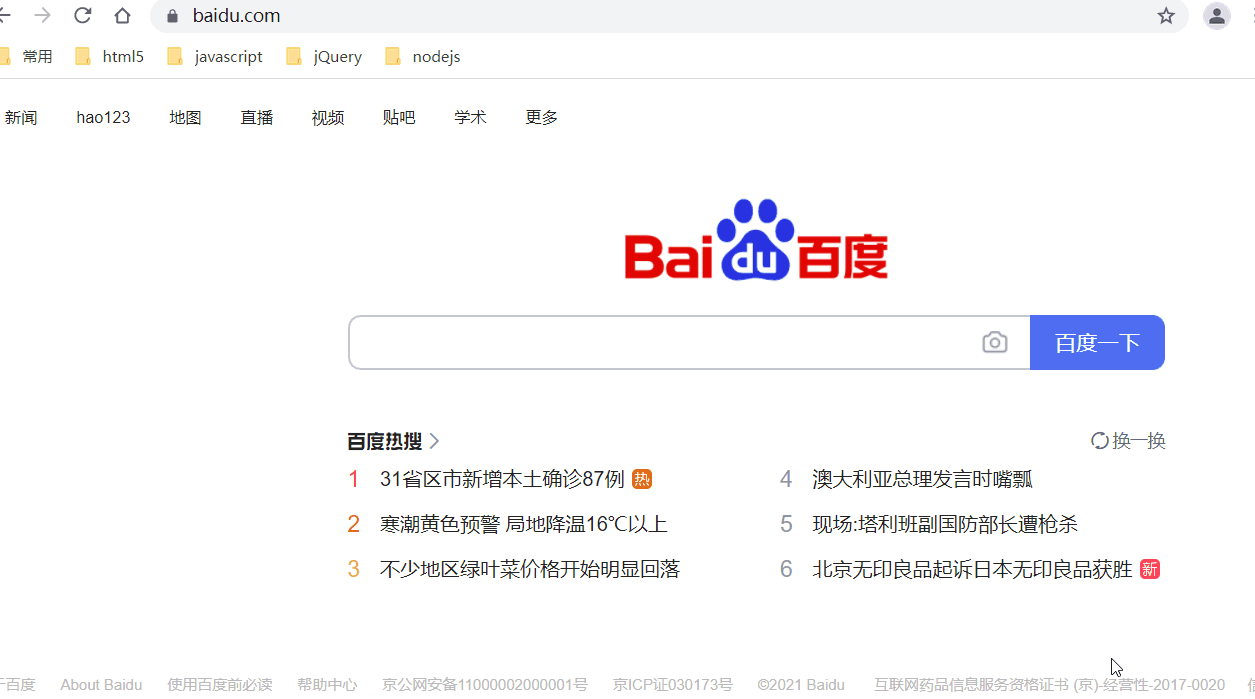Expand 百度热搜 with the chevron

434,441
